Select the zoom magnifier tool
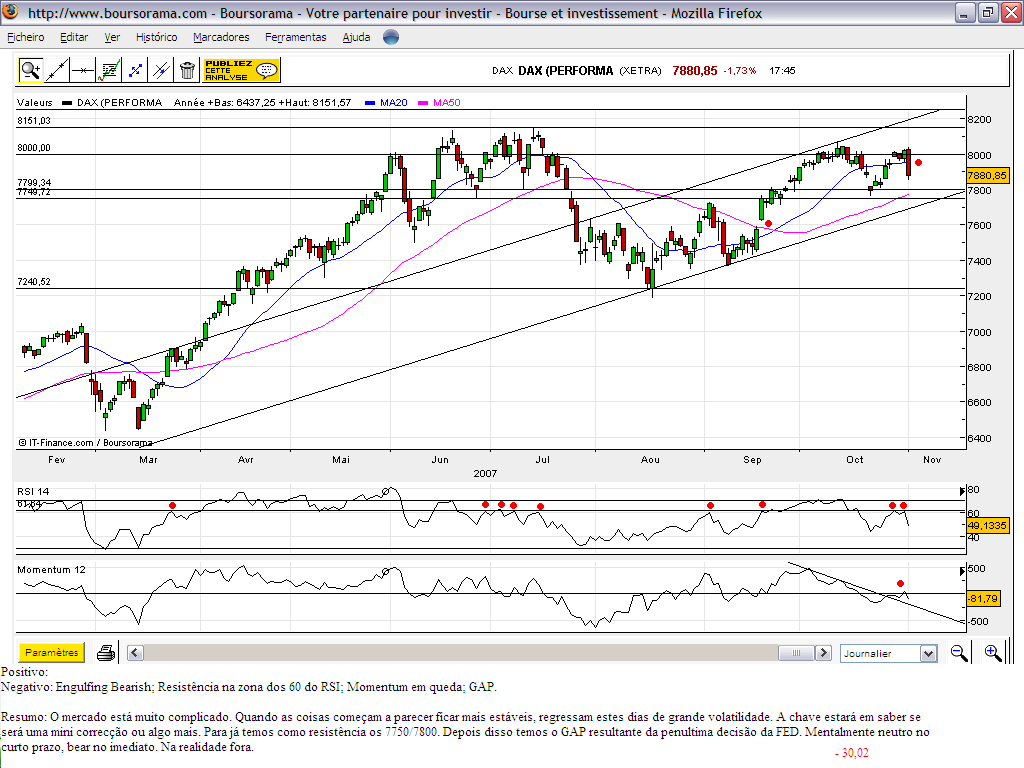The height and width of the screenshot is (768, 1024). coord(30,70)
